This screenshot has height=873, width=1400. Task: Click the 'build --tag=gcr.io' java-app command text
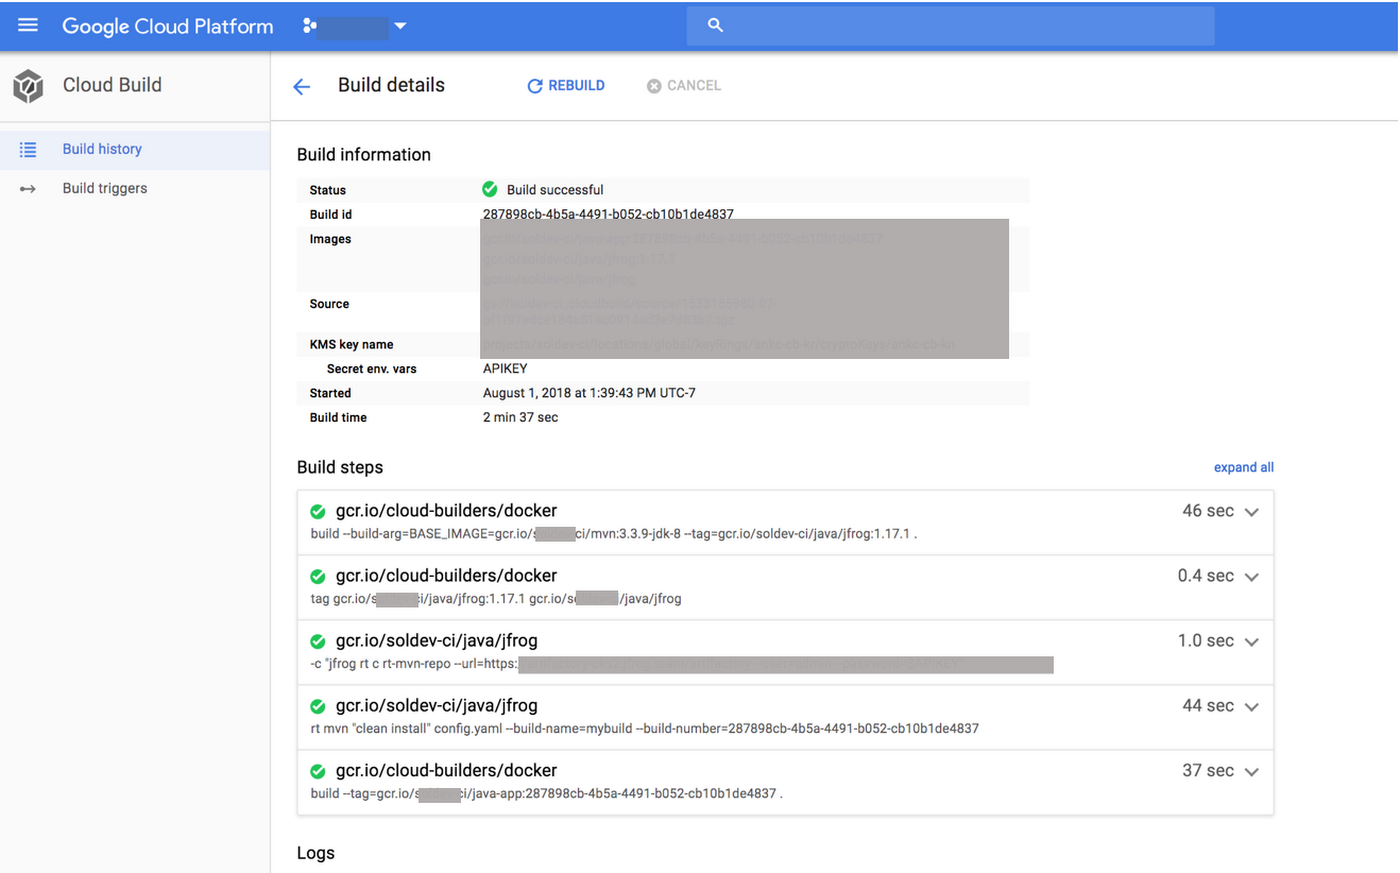pyautogui.click(x=547, y=794)
